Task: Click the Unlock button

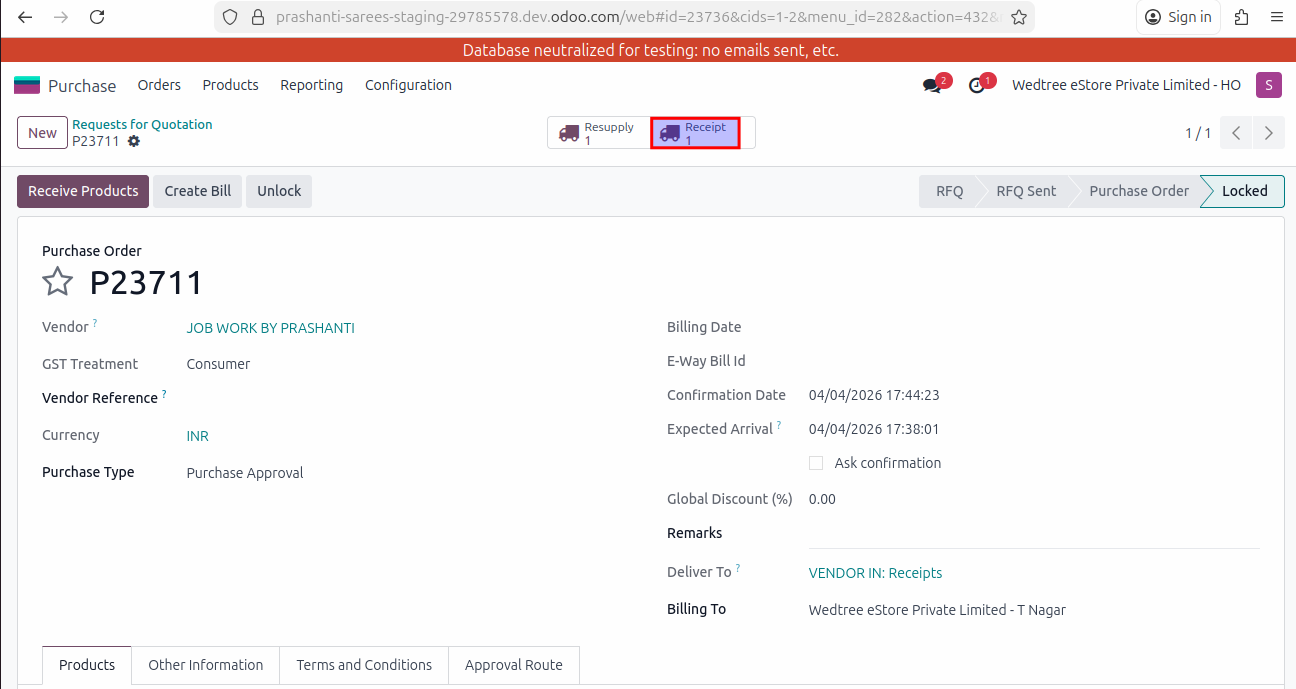Action: [279, 191]
